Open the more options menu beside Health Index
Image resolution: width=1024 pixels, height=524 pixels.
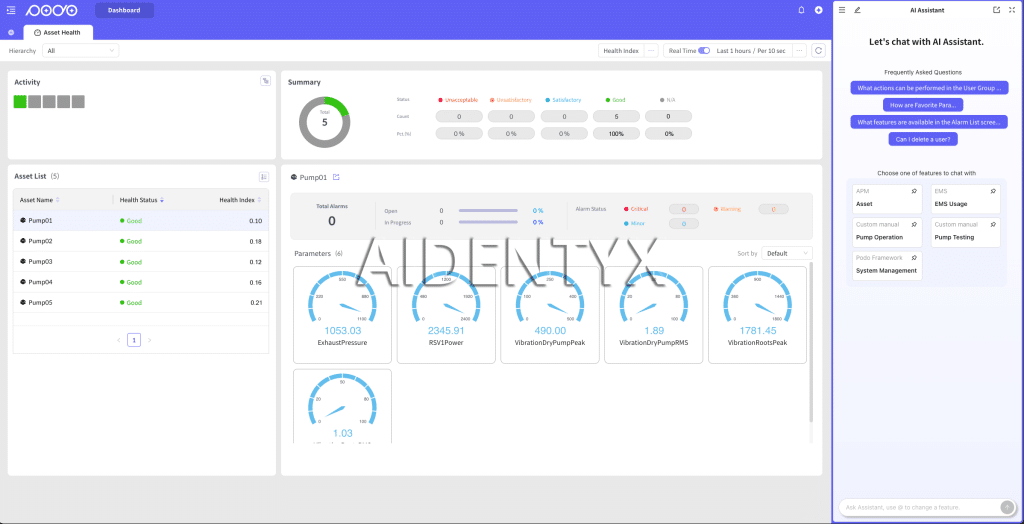coord(651,50)
